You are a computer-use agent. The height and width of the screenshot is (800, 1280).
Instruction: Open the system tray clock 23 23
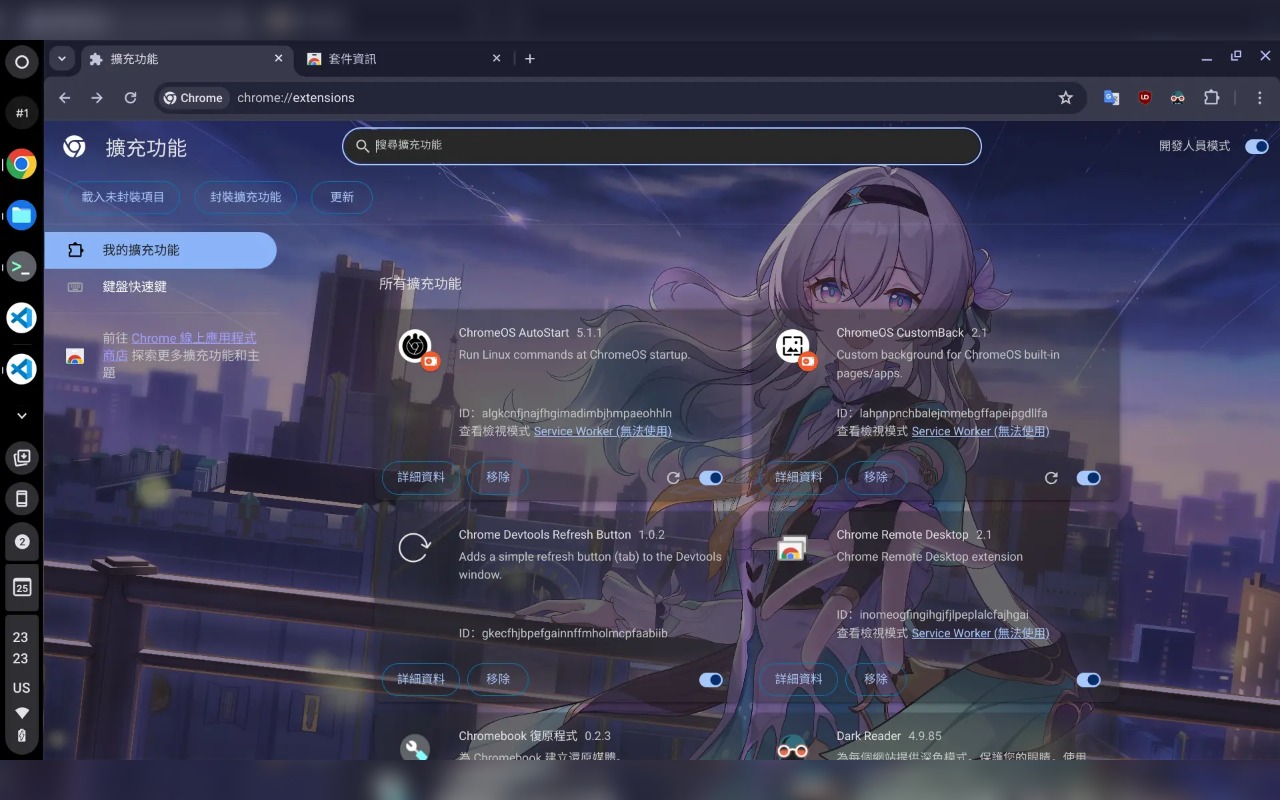[x=21, y=648]
